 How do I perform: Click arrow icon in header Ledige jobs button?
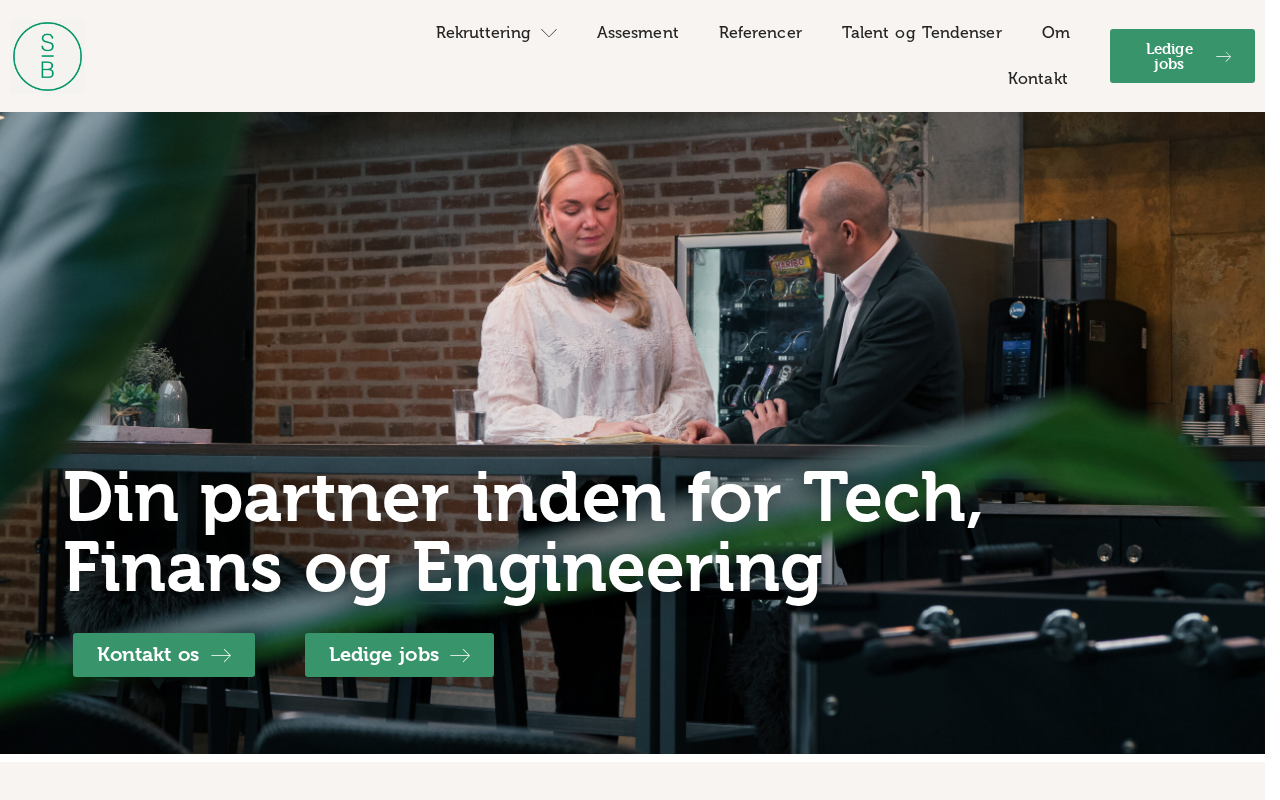click(x=1223, y=57)
